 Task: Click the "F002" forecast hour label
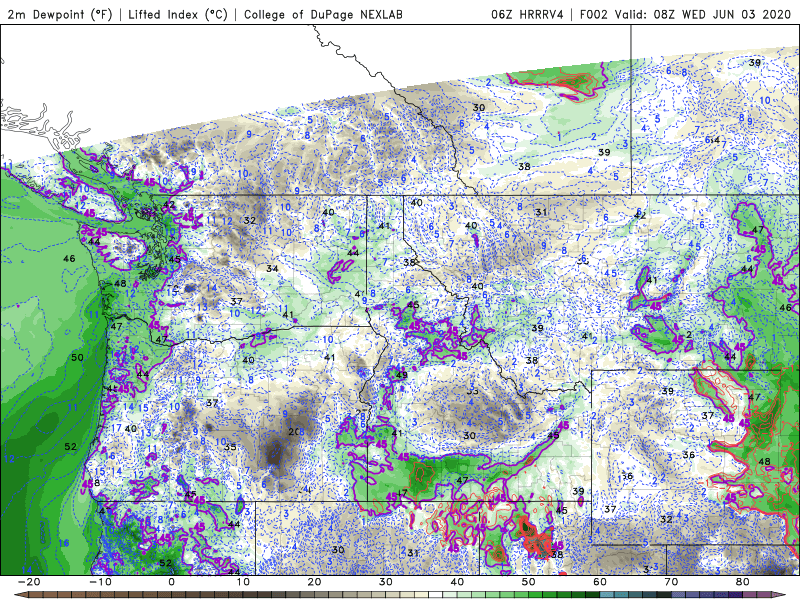[x=593, y=14]
